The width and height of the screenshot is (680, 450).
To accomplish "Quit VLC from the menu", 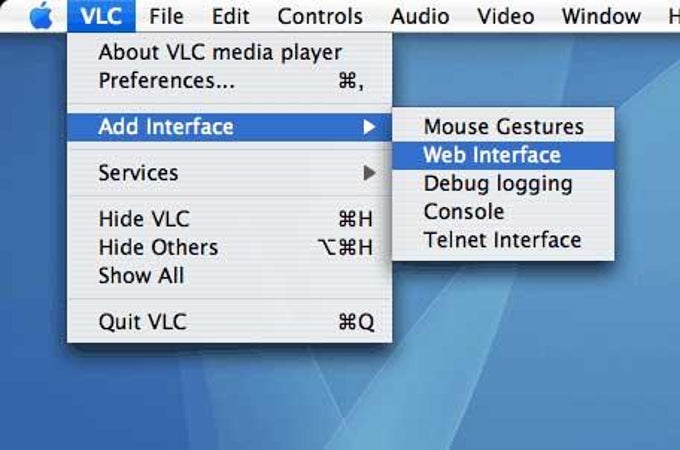I will pos(229,322).
